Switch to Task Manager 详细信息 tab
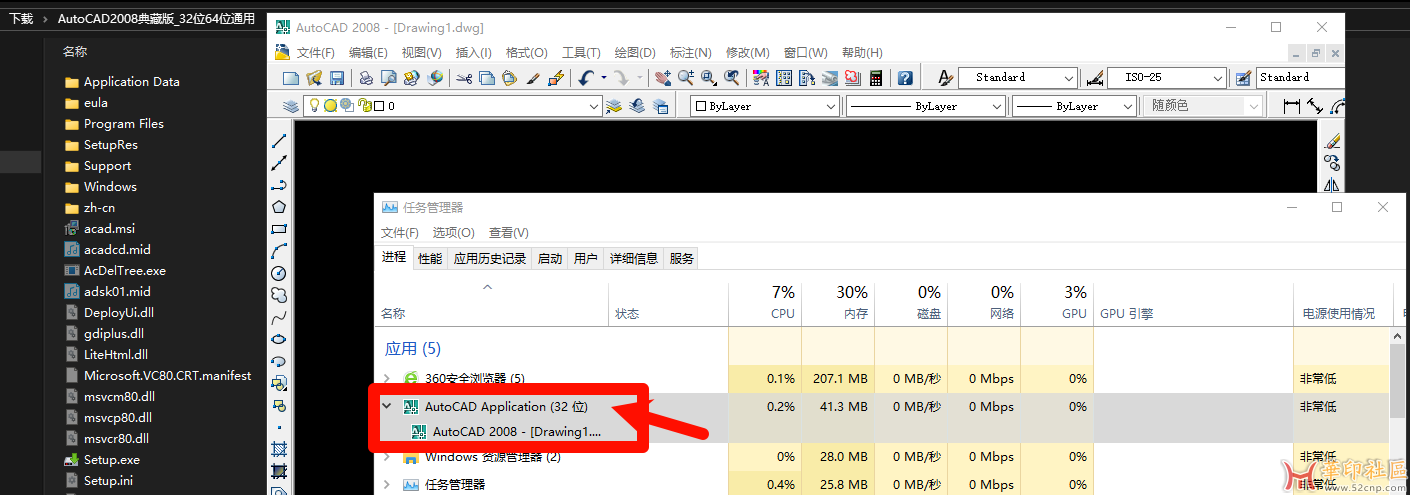Image resolution: width=1410 pixels, height=495 pixels. [634, 258]
